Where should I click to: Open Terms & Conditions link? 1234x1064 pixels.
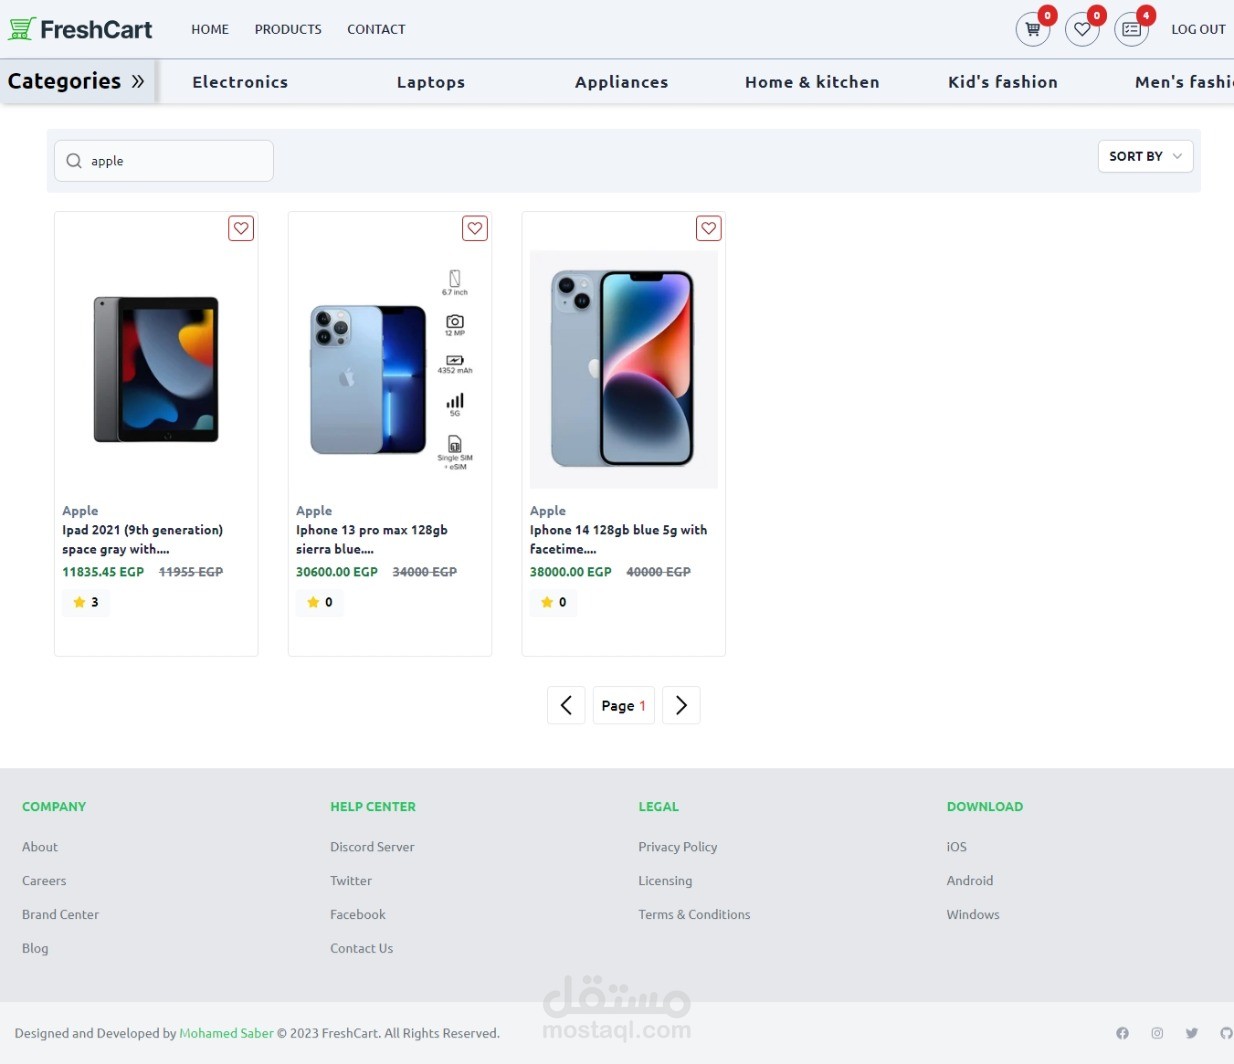694,914
